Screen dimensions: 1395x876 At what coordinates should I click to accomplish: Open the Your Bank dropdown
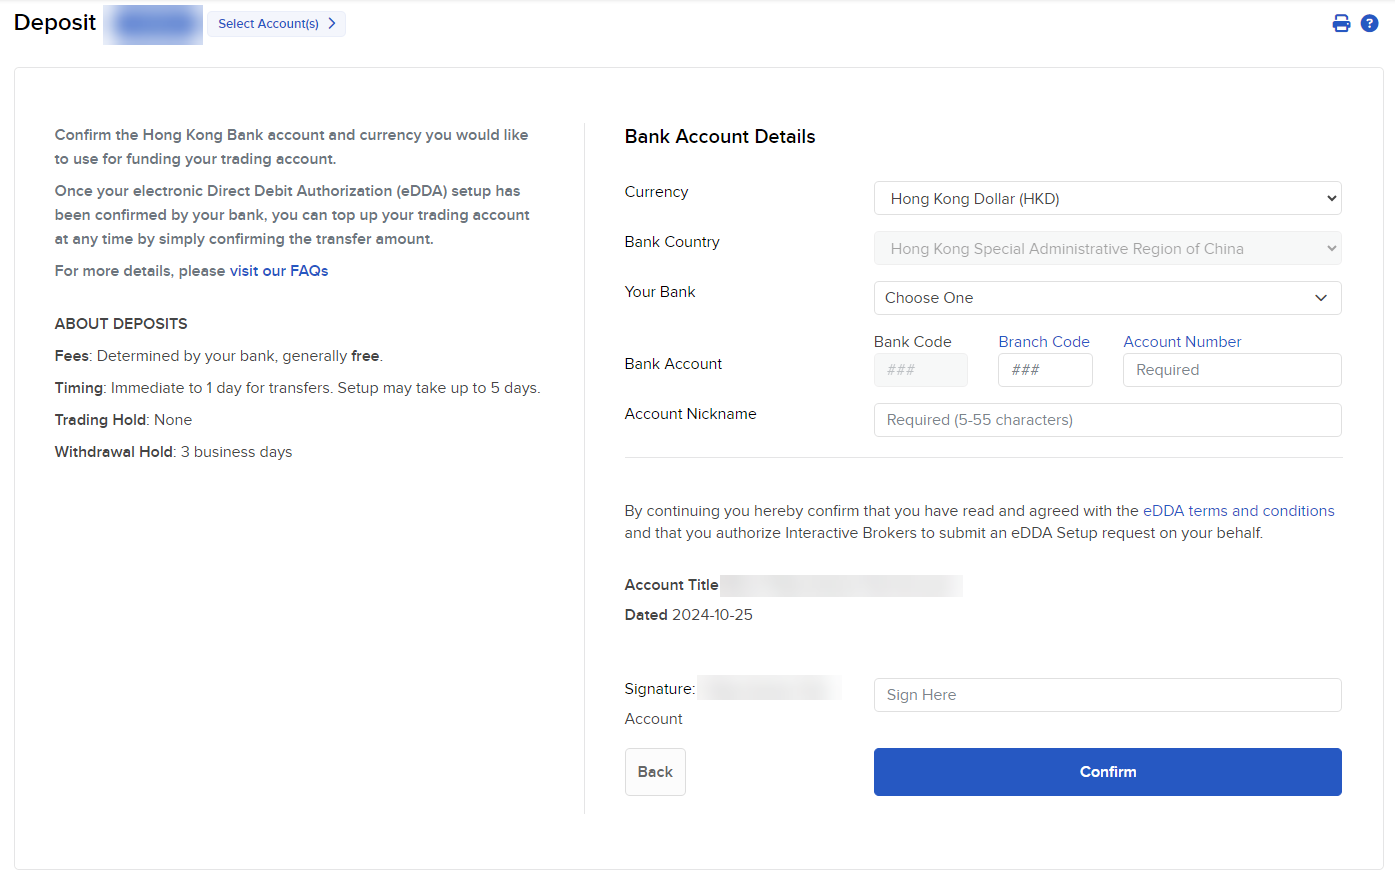pos(1107,297)
